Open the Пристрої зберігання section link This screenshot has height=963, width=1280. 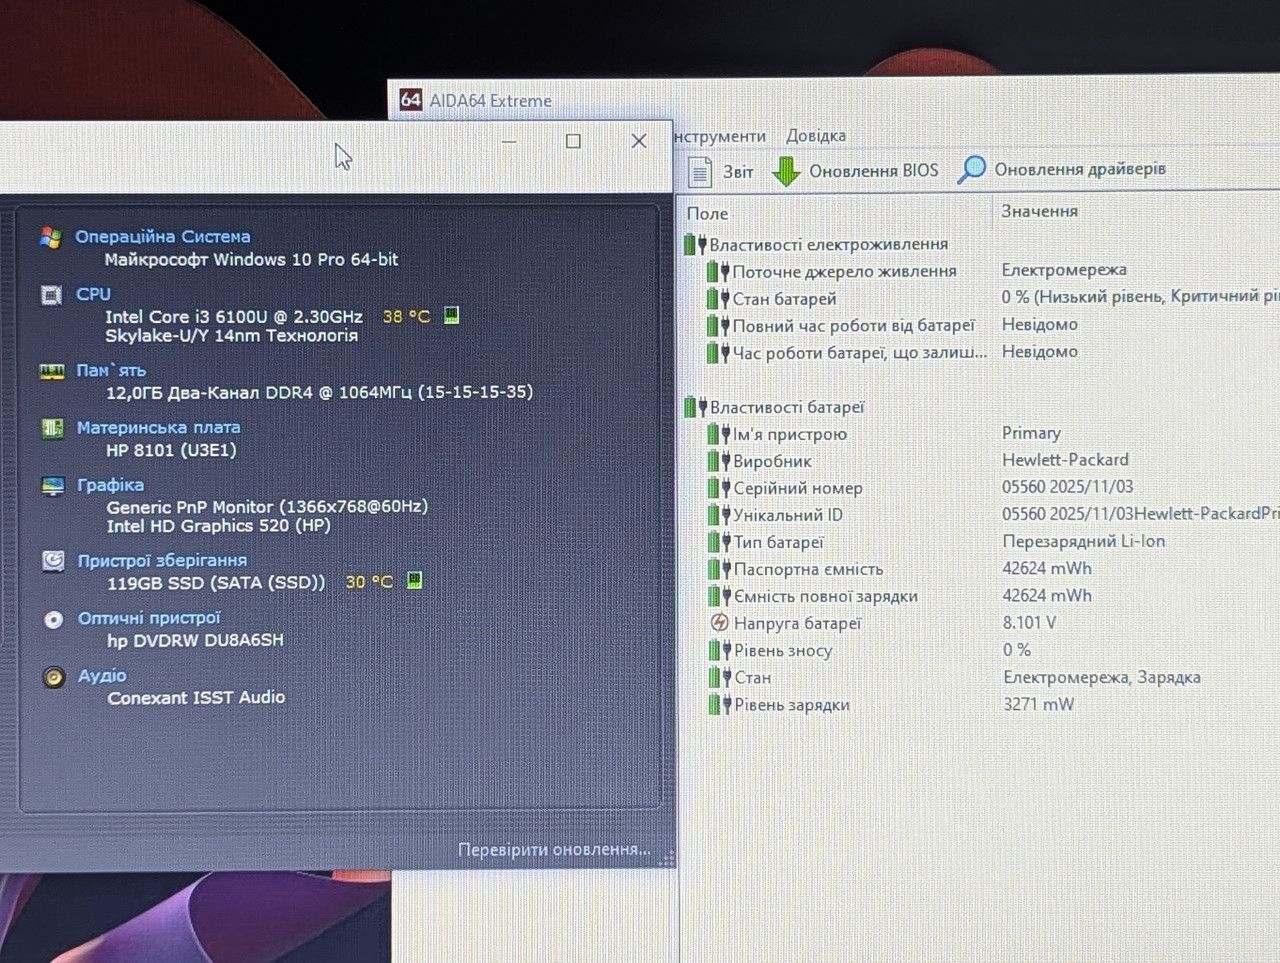162,560
